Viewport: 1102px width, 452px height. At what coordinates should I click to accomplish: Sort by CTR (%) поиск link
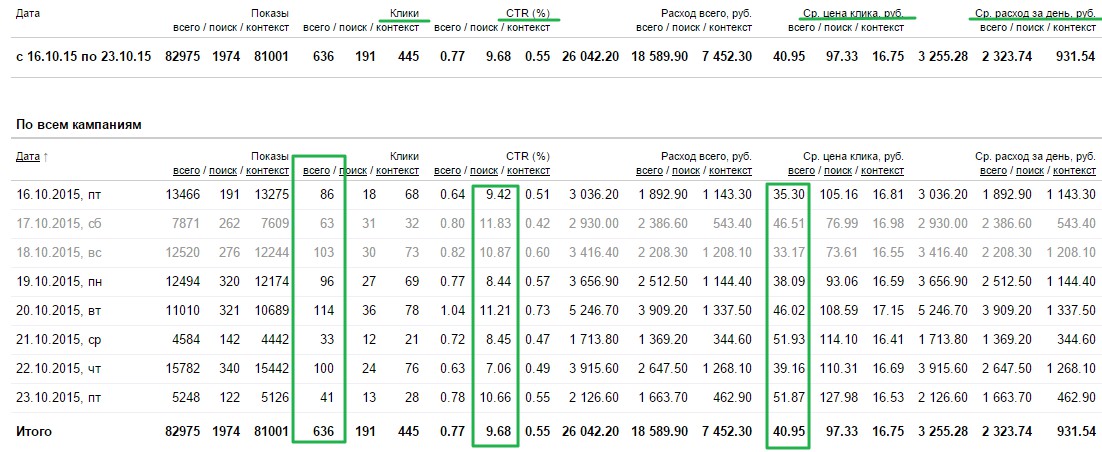click(484, 171)
